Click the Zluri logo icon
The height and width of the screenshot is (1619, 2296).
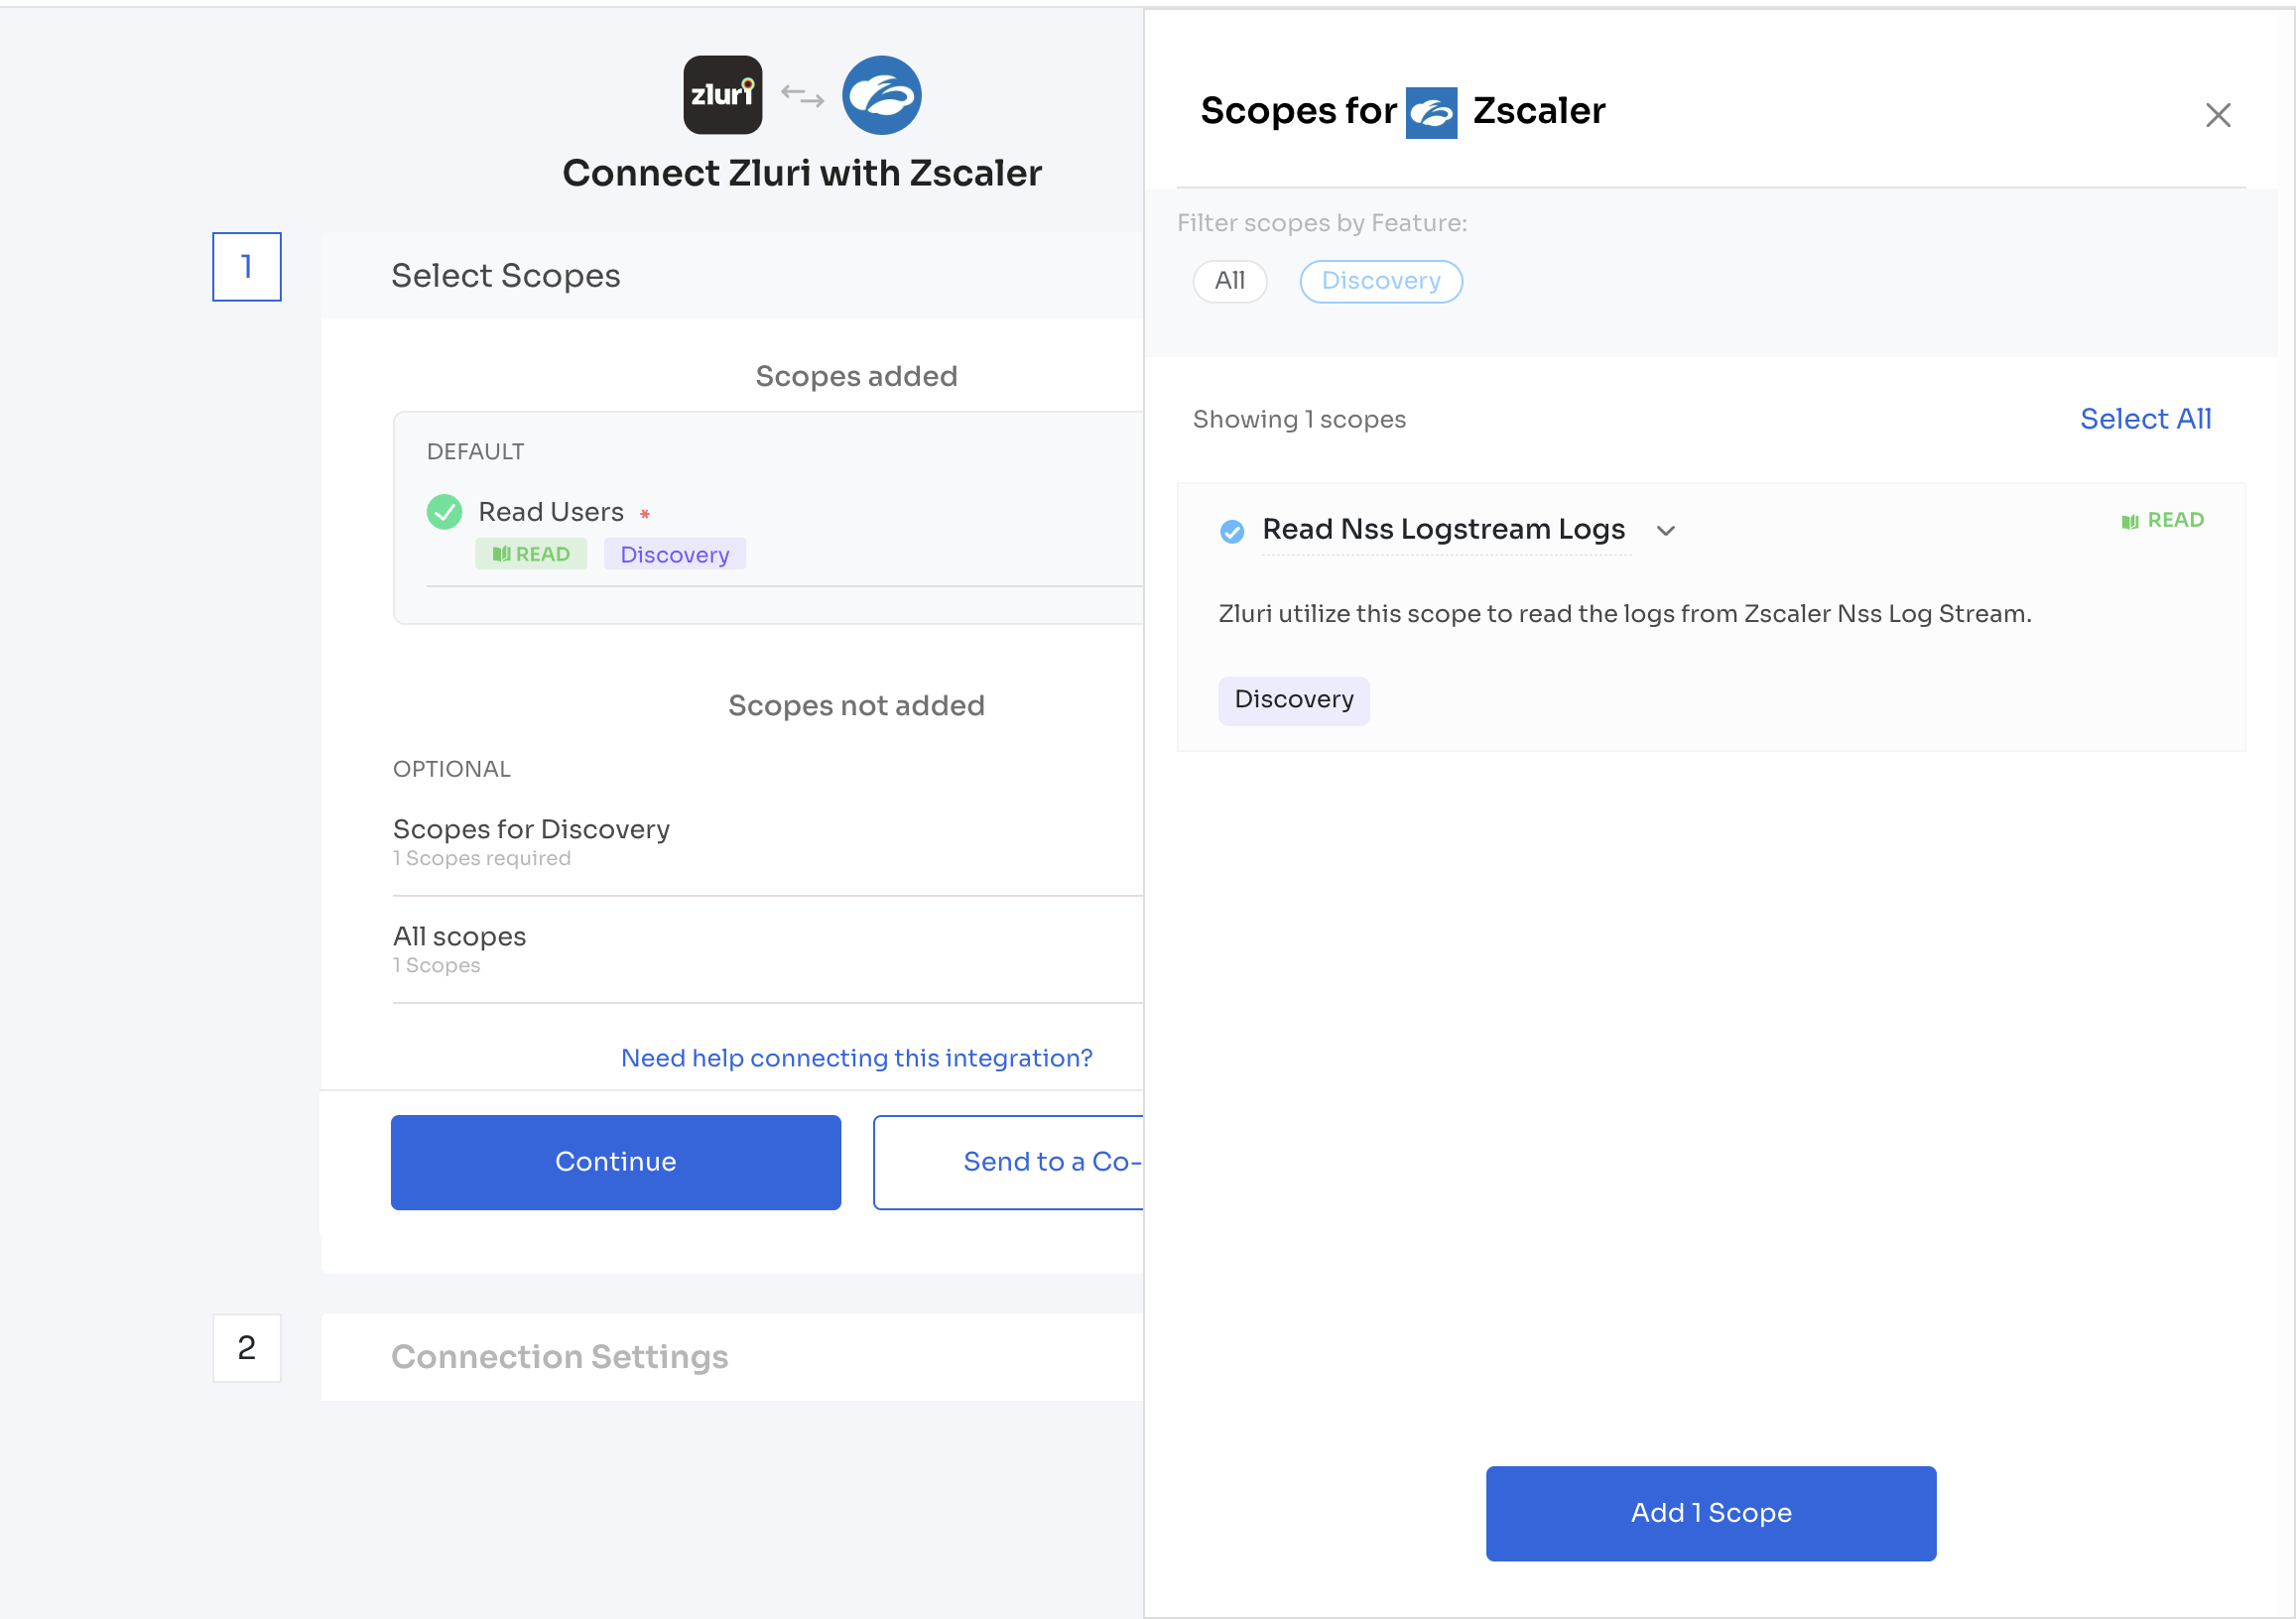click(x=722, y=95)
